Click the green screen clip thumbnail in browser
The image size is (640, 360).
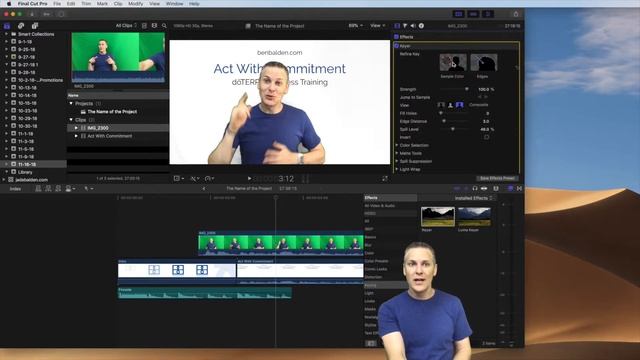[x=118, y=57]
